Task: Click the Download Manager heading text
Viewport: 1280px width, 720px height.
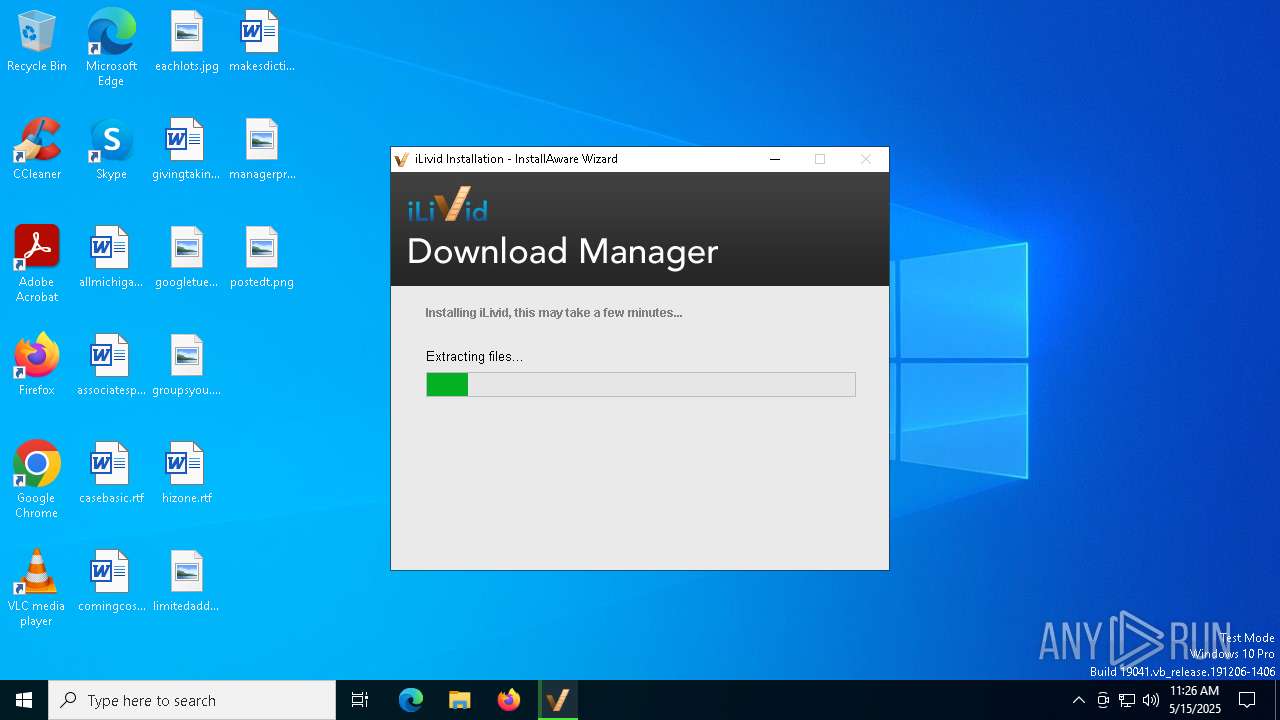Action: coord(562,252)
